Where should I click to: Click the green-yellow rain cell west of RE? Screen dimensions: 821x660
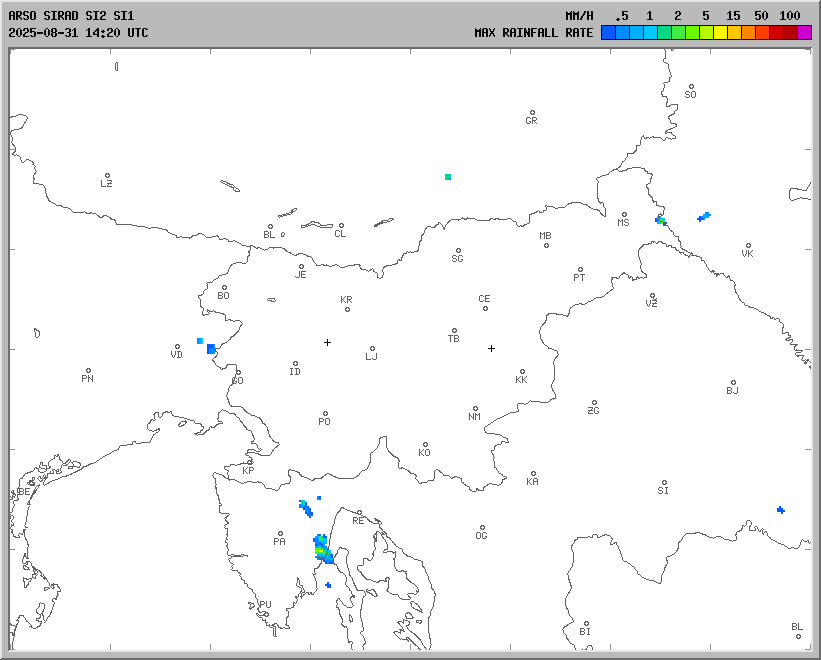coord(321,549)
